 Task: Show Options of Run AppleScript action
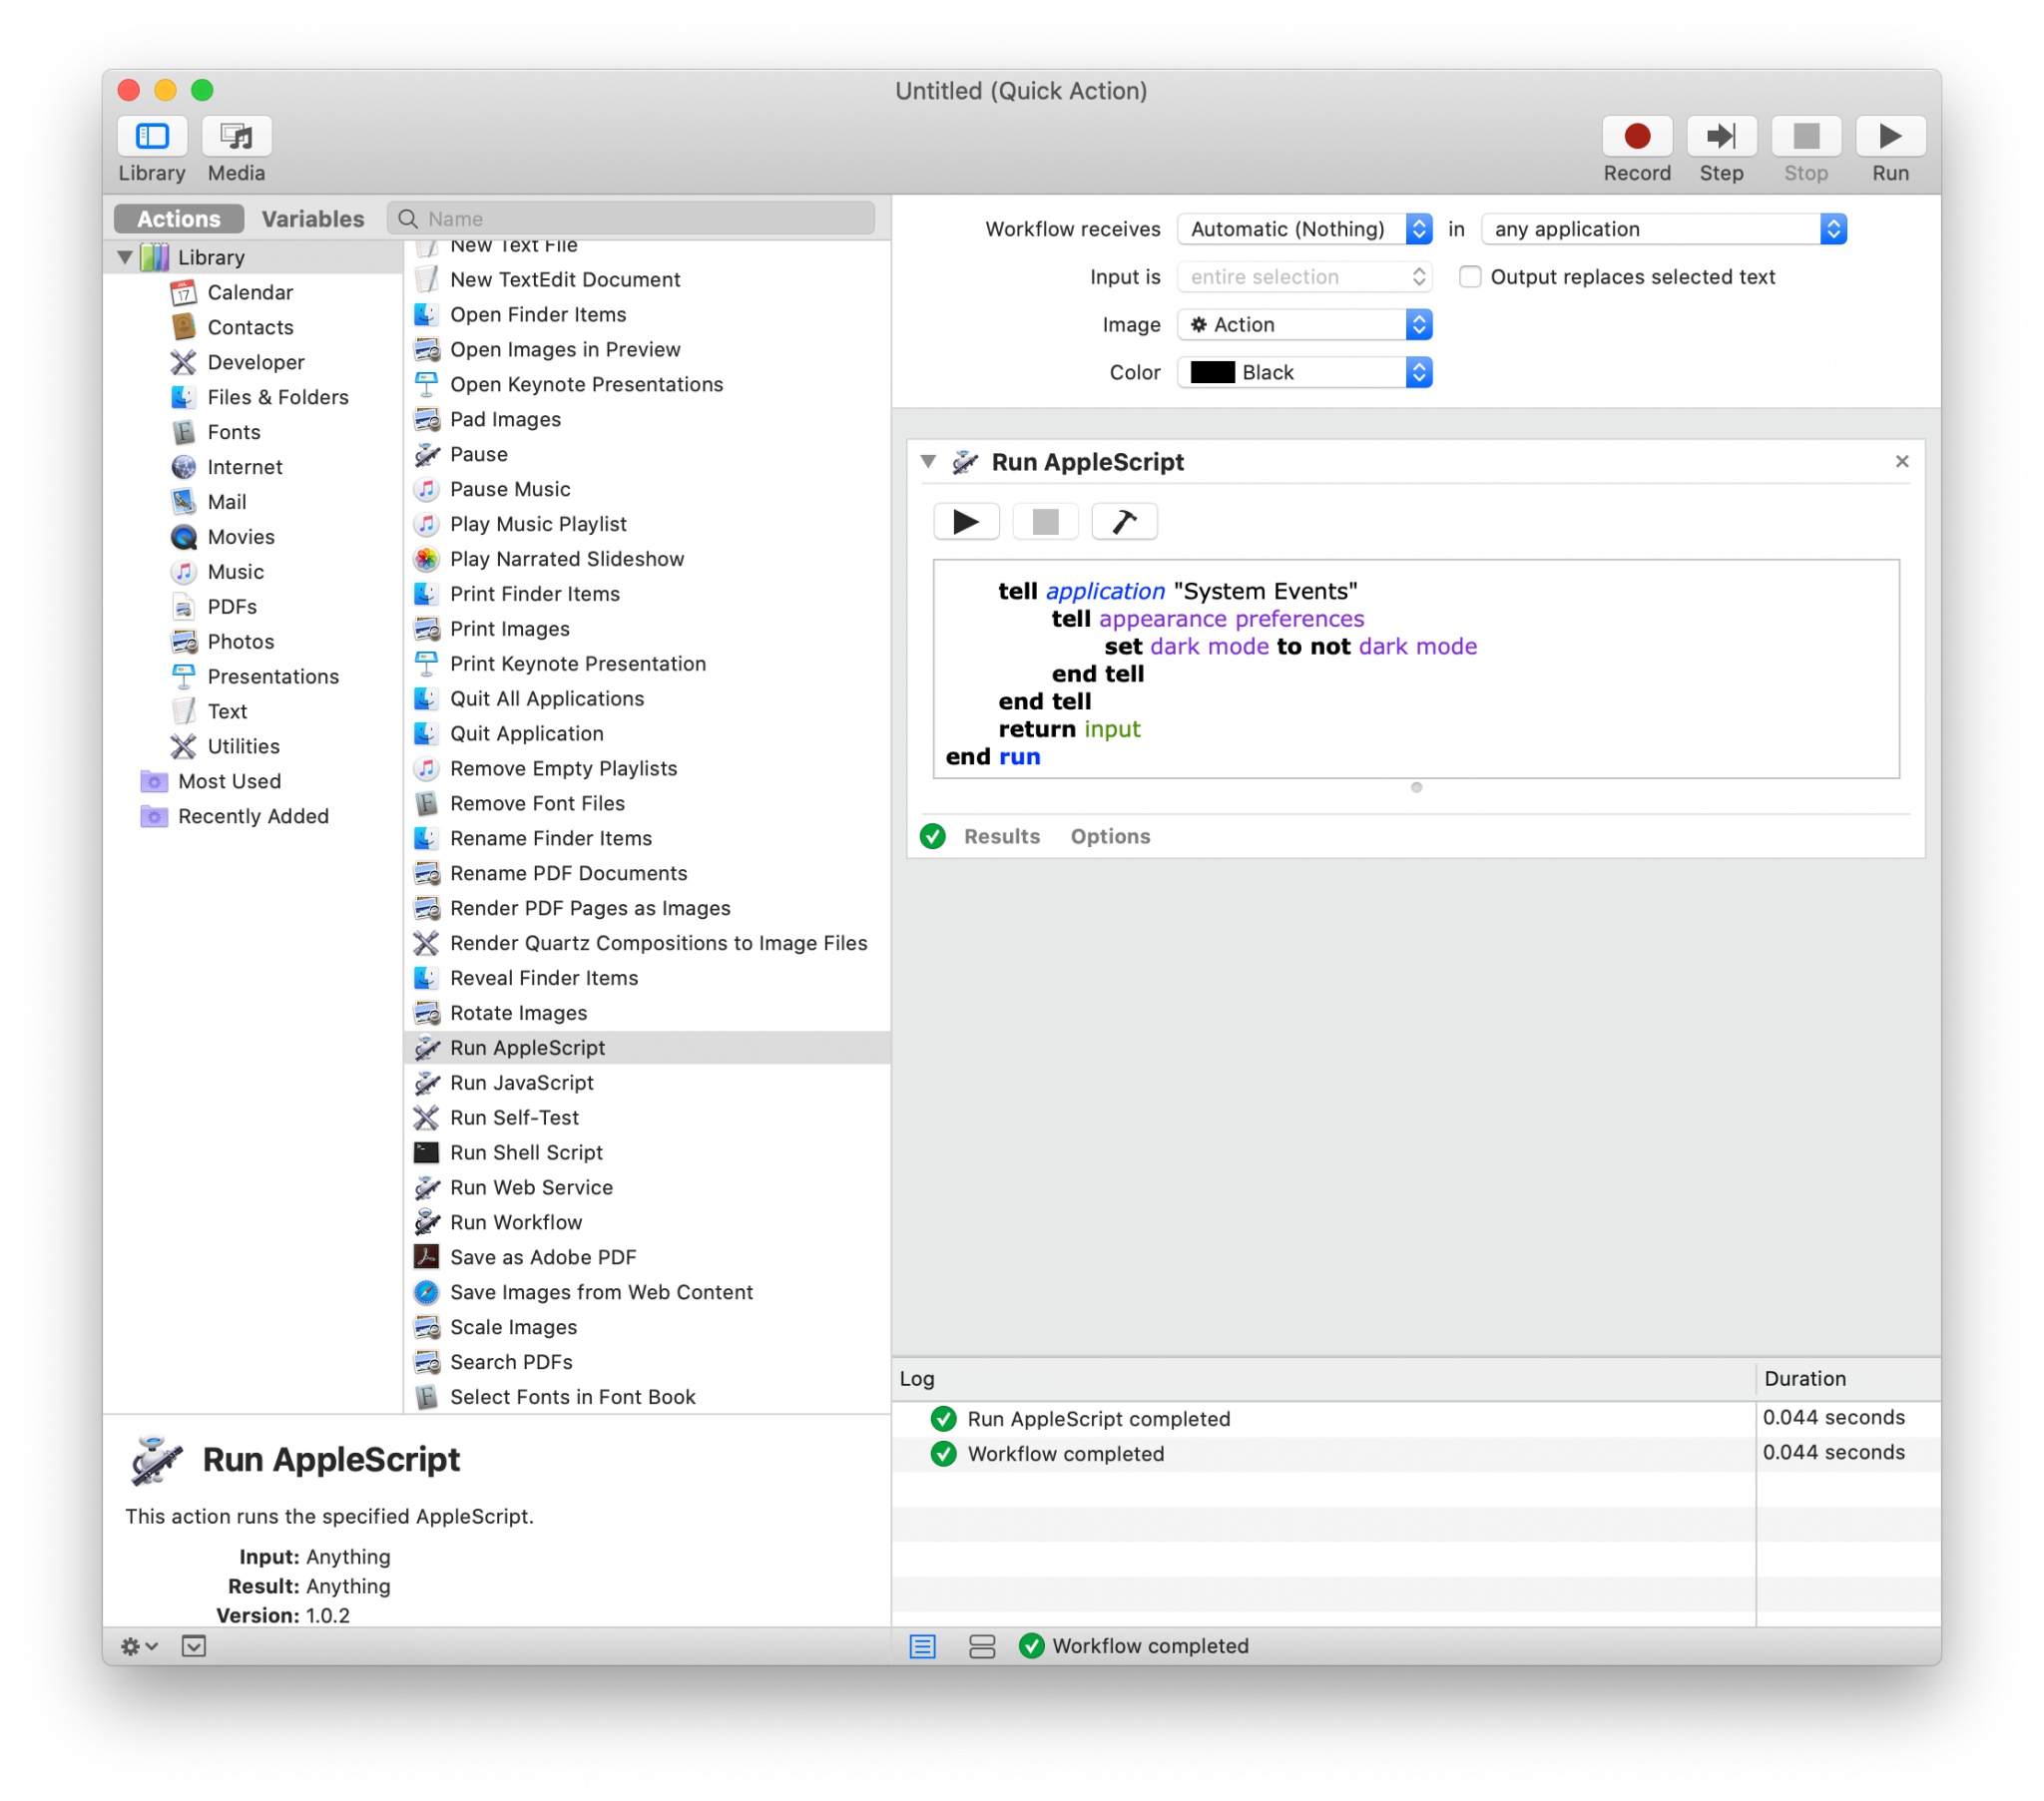click(x=1110, y=836)
